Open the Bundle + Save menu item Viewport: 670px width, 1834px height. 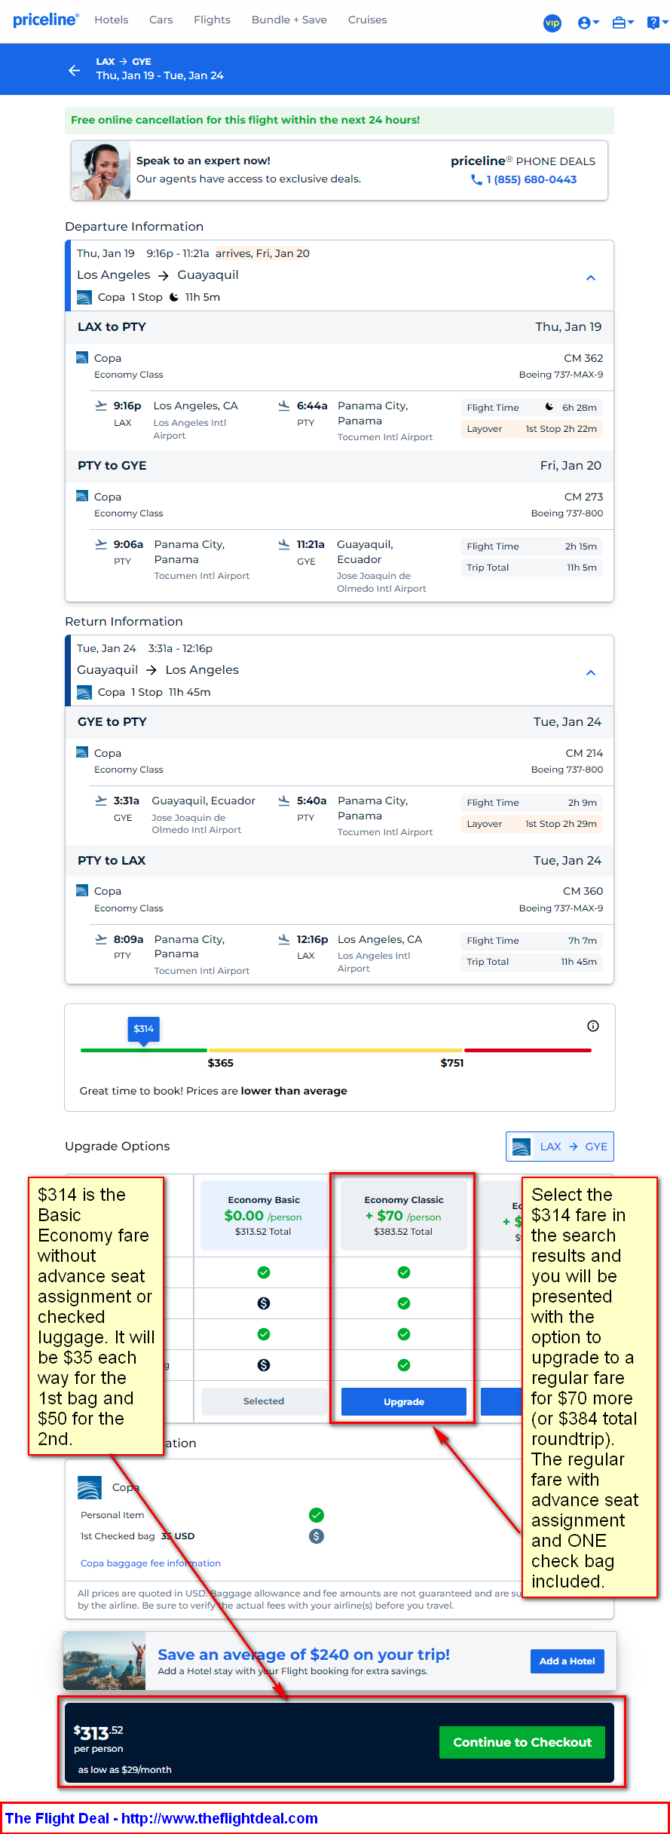[289, 20]
